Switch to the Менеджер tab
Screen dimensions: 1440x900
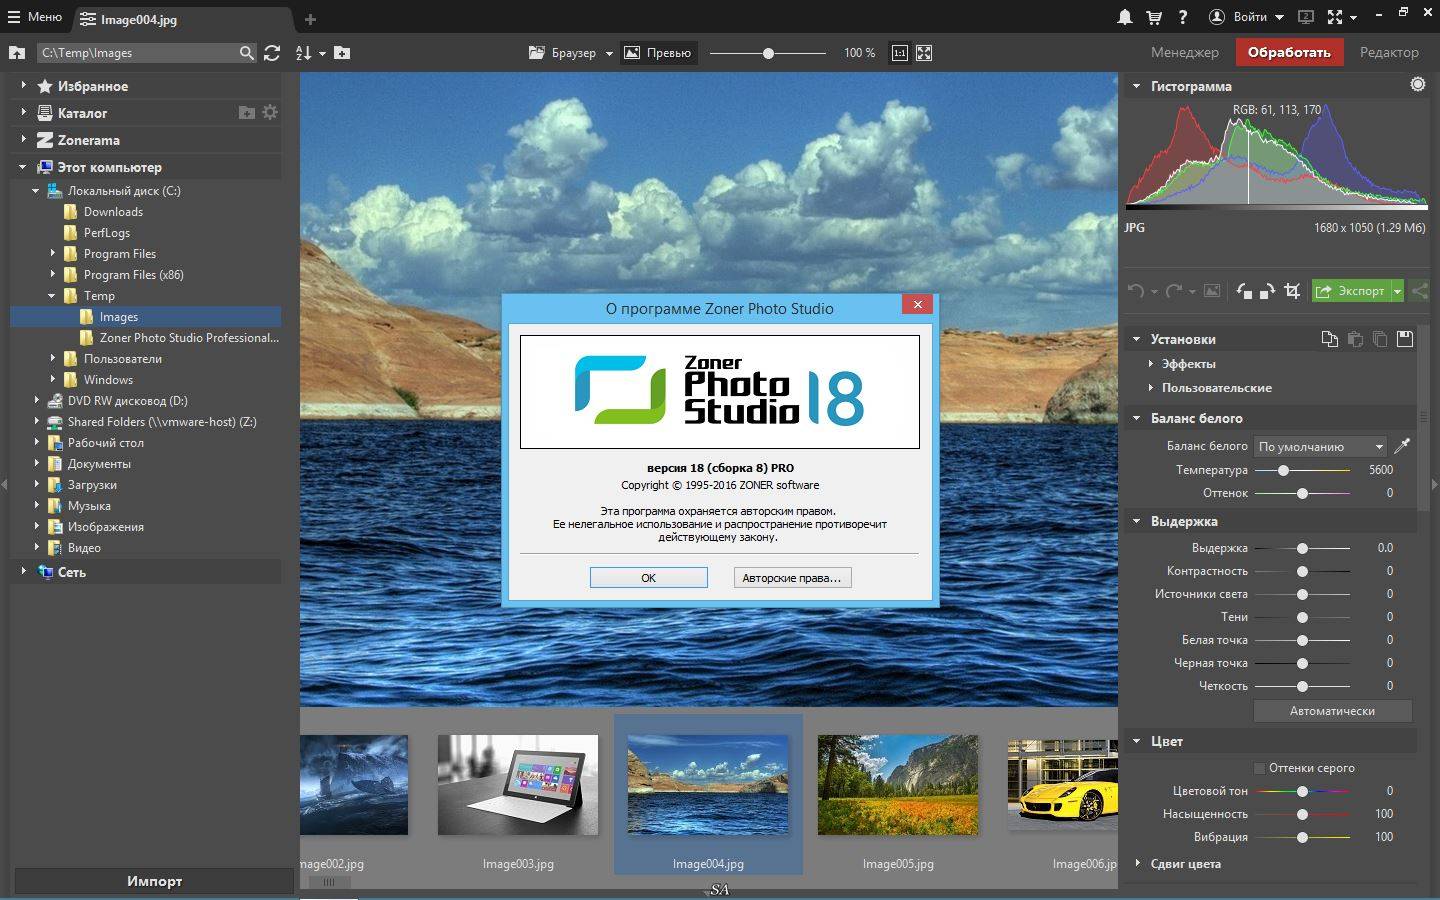[x=1184, y=52]
